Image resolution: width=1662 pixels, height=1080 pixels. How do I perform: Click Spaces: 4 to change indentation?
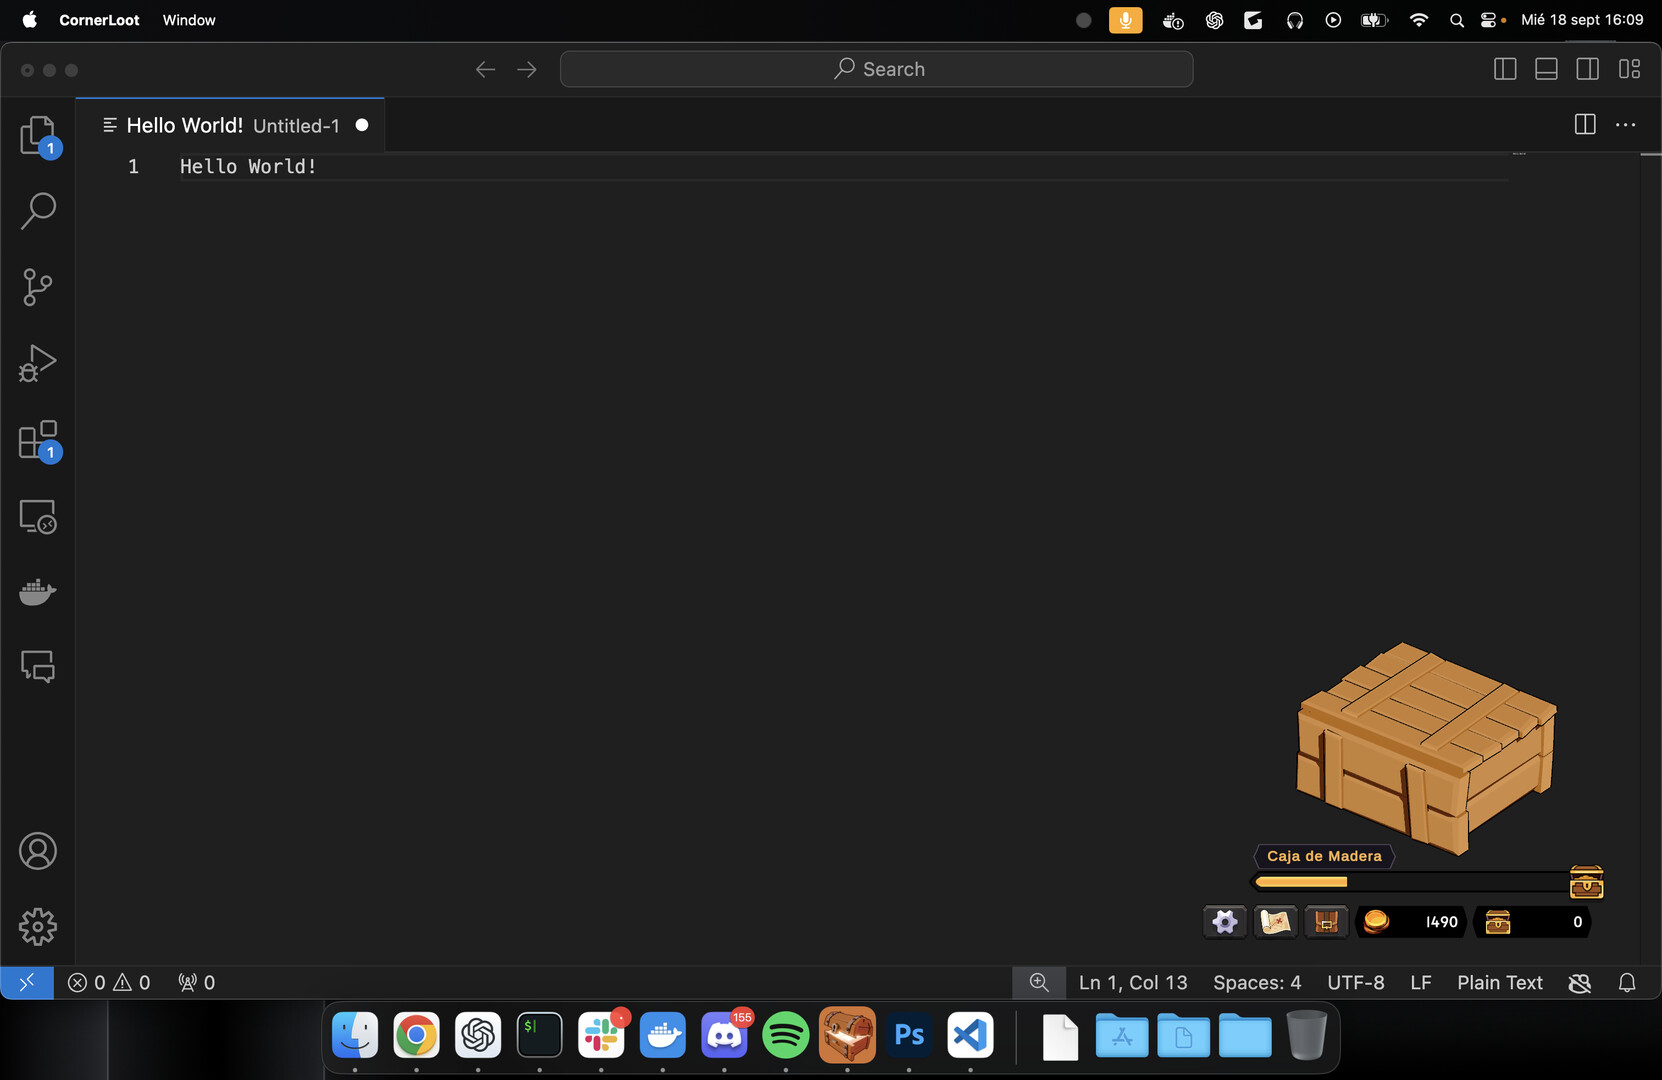pyautogui.click(x=1256, y=982)
